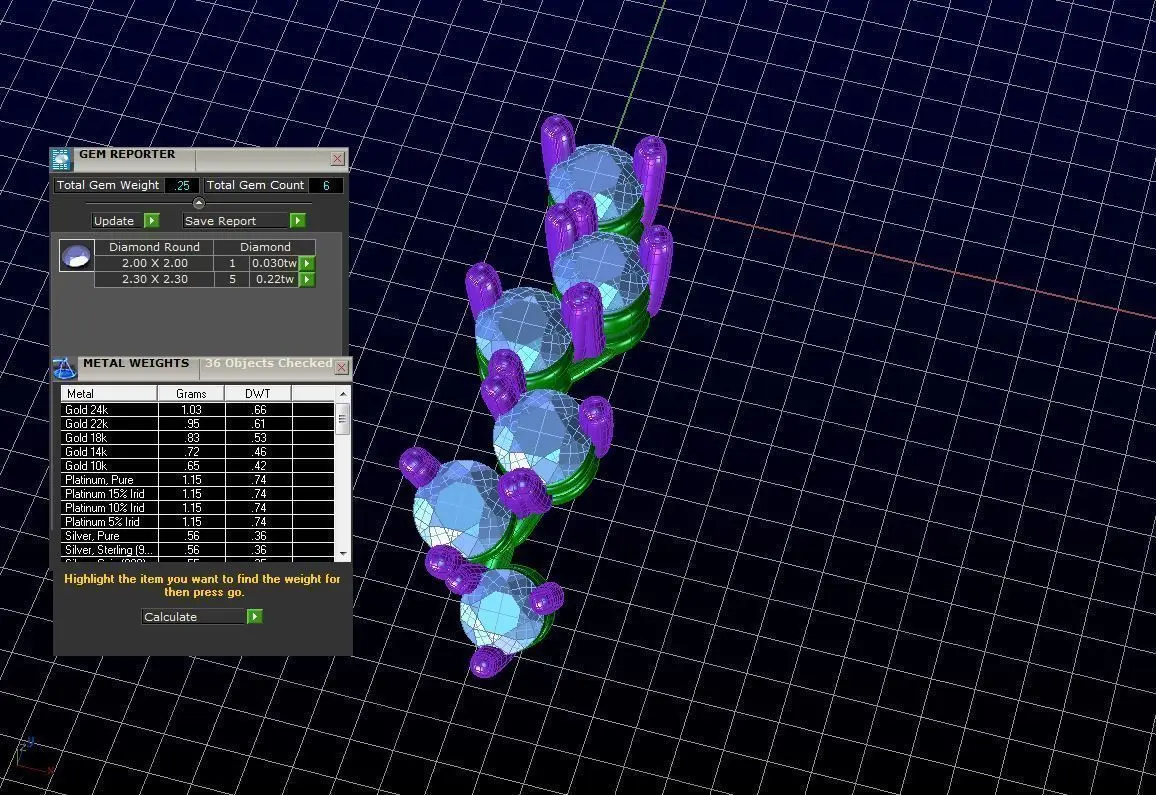Click the Grams column header
Viewport: 1156px width, 795px height.
pyautogui.click(x=191, y=394)
